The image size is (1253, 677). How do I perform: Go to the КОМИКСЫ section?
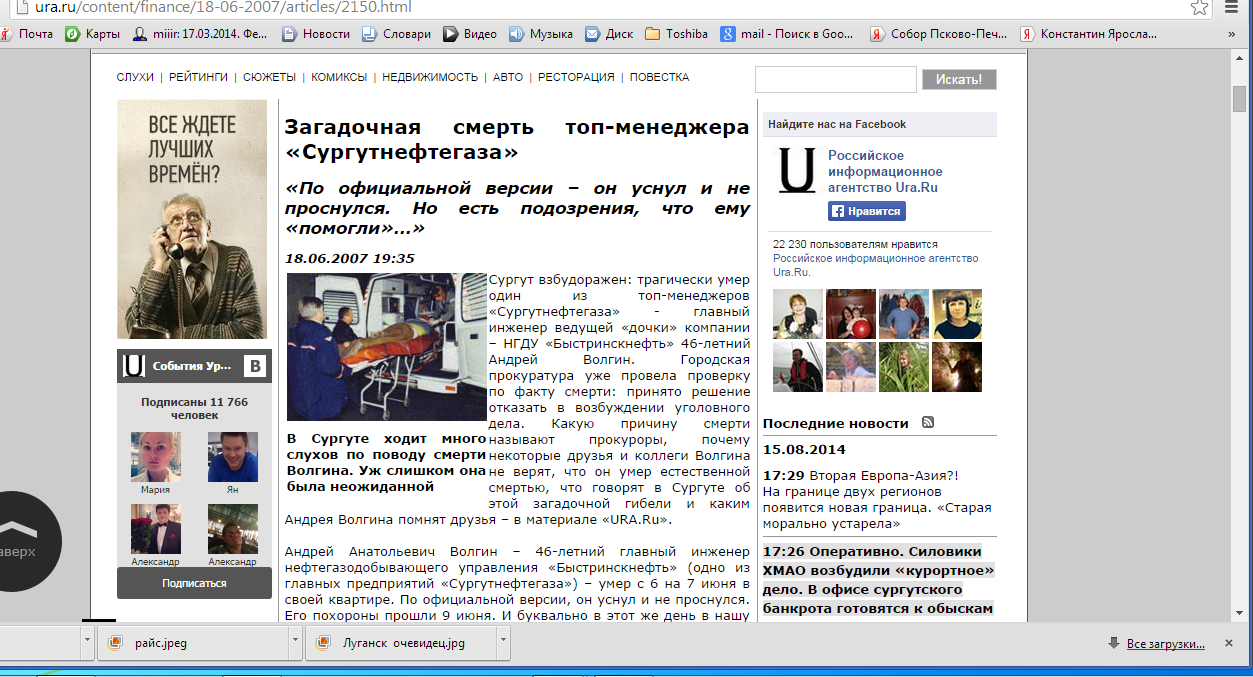339,77
